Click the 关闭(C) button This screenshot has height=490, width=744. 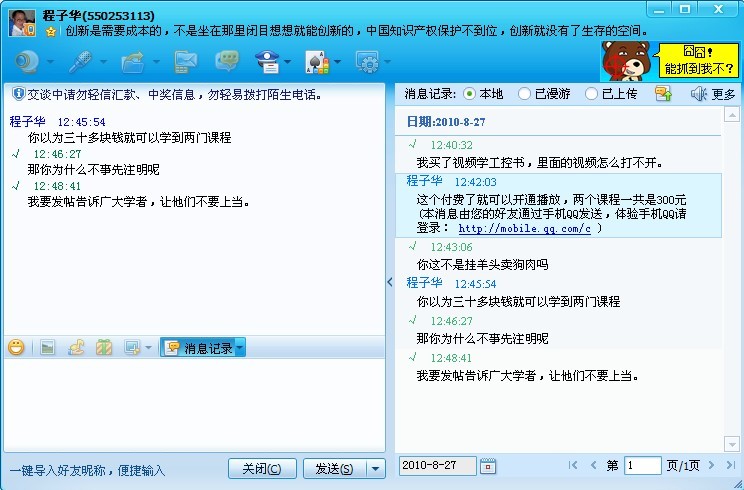pos(262,468)
